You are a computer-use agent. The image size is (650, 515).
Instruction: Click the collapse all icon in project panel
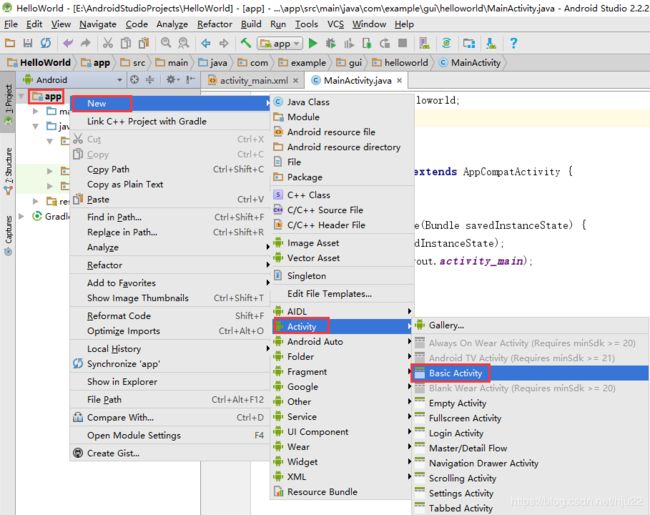tap(150, 80)
